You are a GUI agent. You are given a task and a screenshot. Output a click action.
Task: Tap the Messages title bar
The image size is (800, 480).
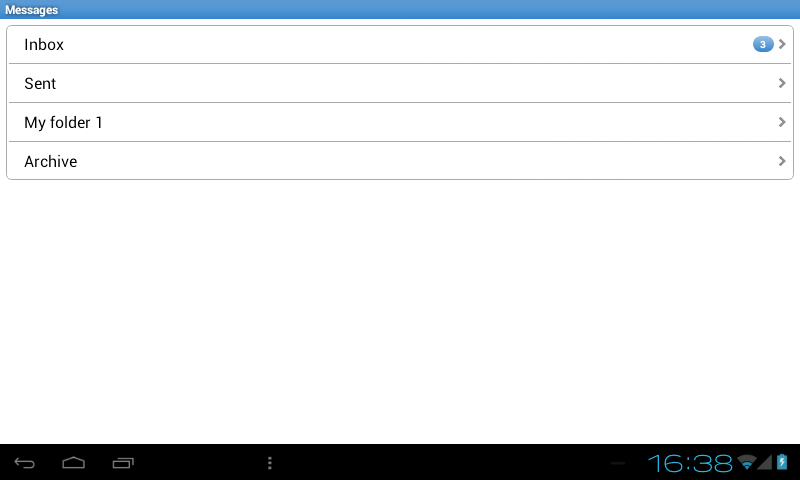point(400,10)
